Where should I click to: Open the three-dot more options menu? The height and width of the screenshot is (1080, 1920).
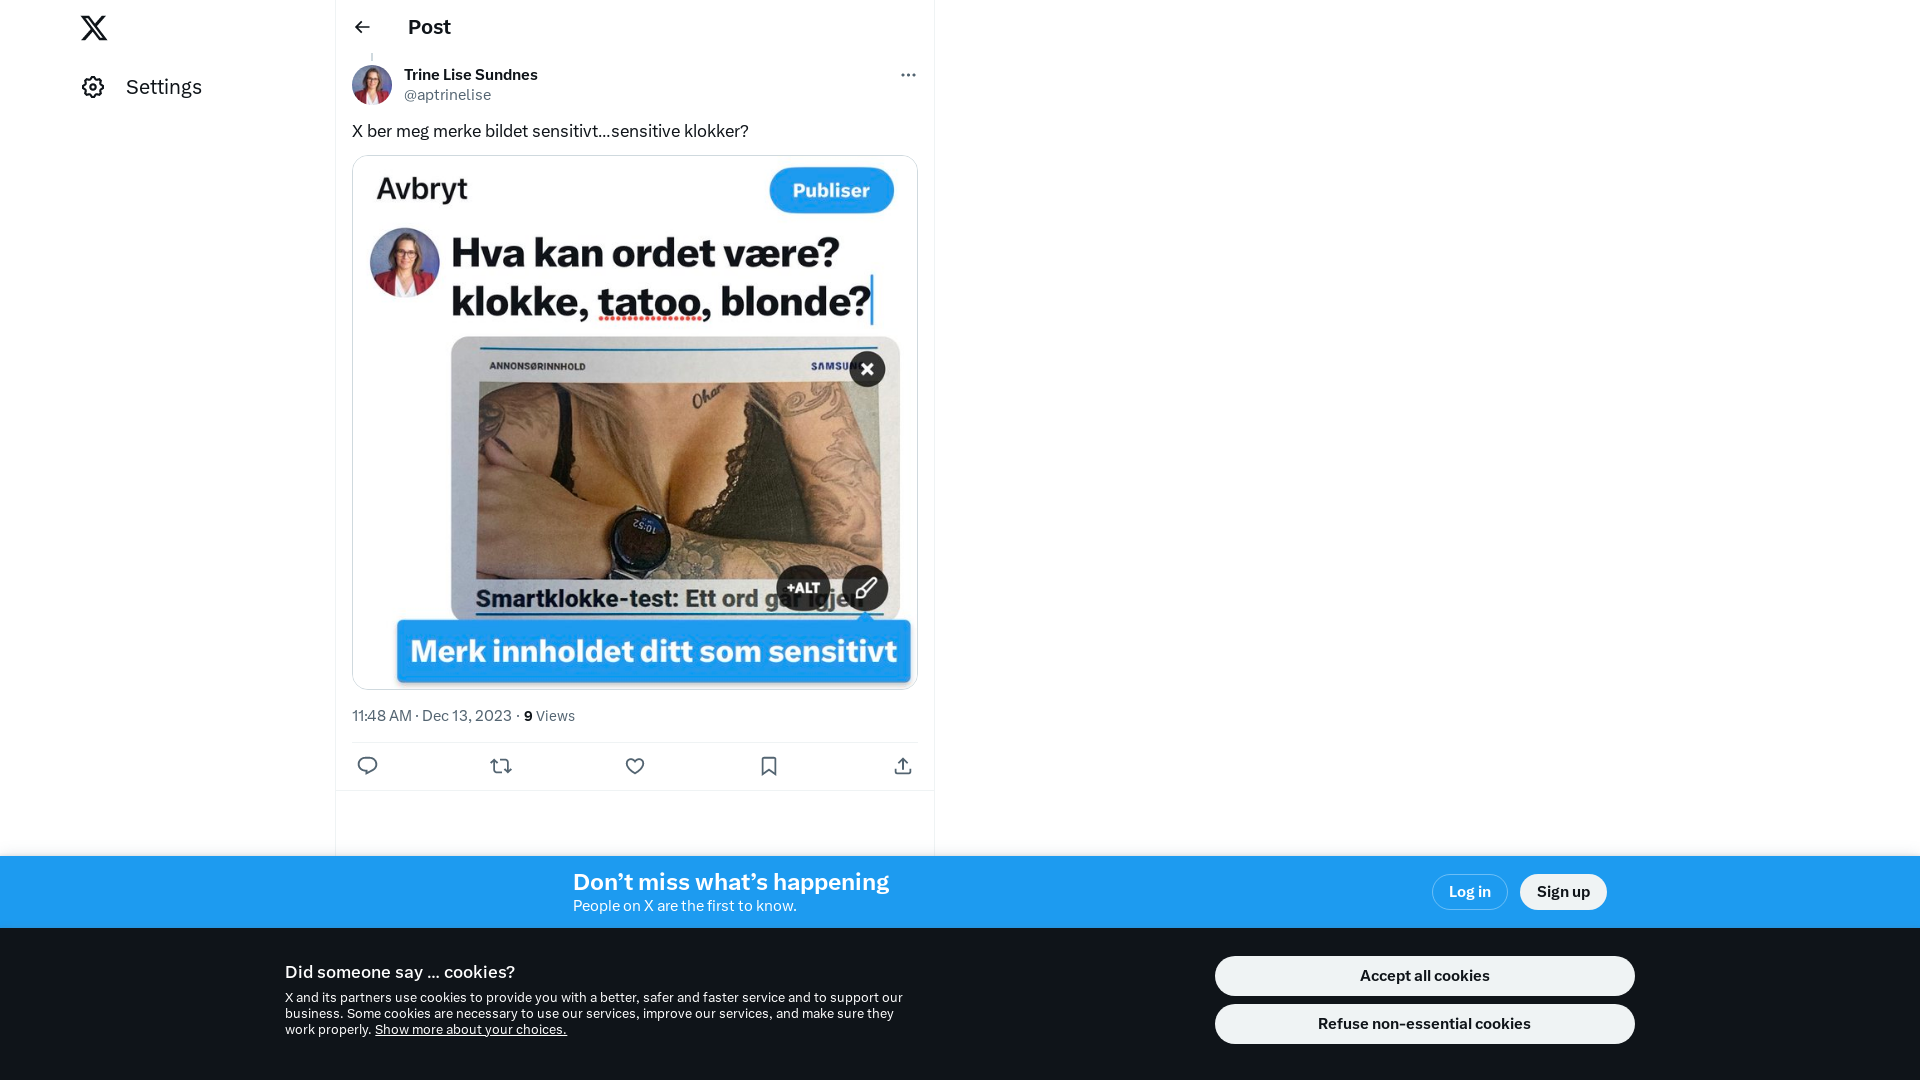(x=908, y=75)
